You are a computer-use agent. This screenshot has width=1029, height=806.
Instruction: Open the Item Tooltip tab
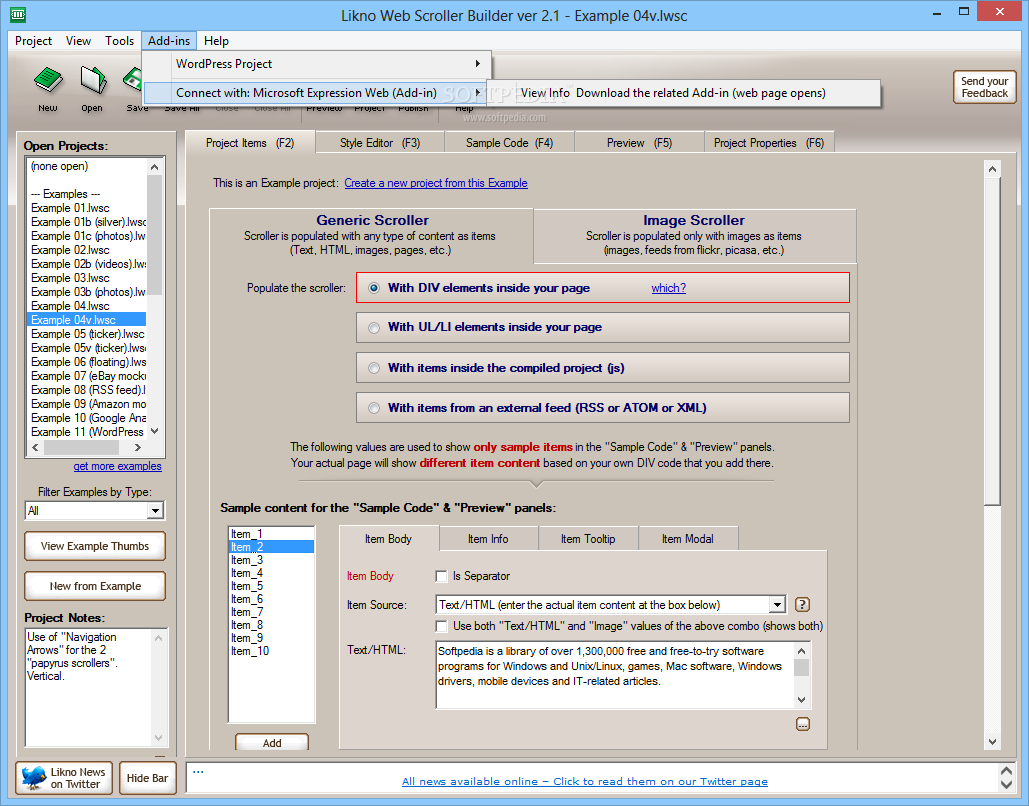tap(588, 539)
